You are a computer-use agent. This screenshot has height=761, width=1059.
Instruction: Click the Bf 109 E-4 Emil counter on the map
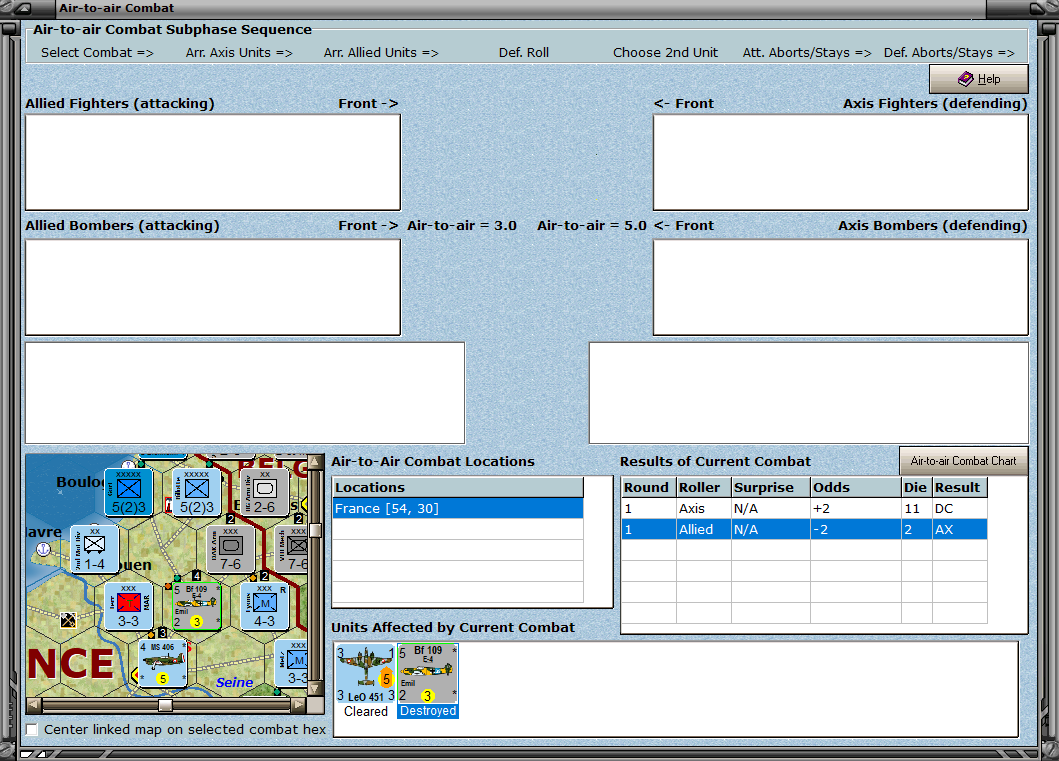[x=197, y=606]
